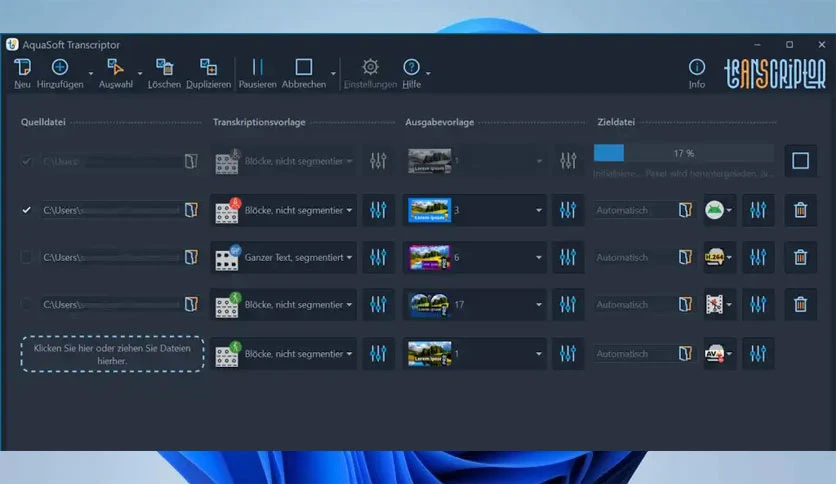Browse target file in drop-zone row
Image resolution: width=836 pixels, height=484 pixels.
(685, 353)
